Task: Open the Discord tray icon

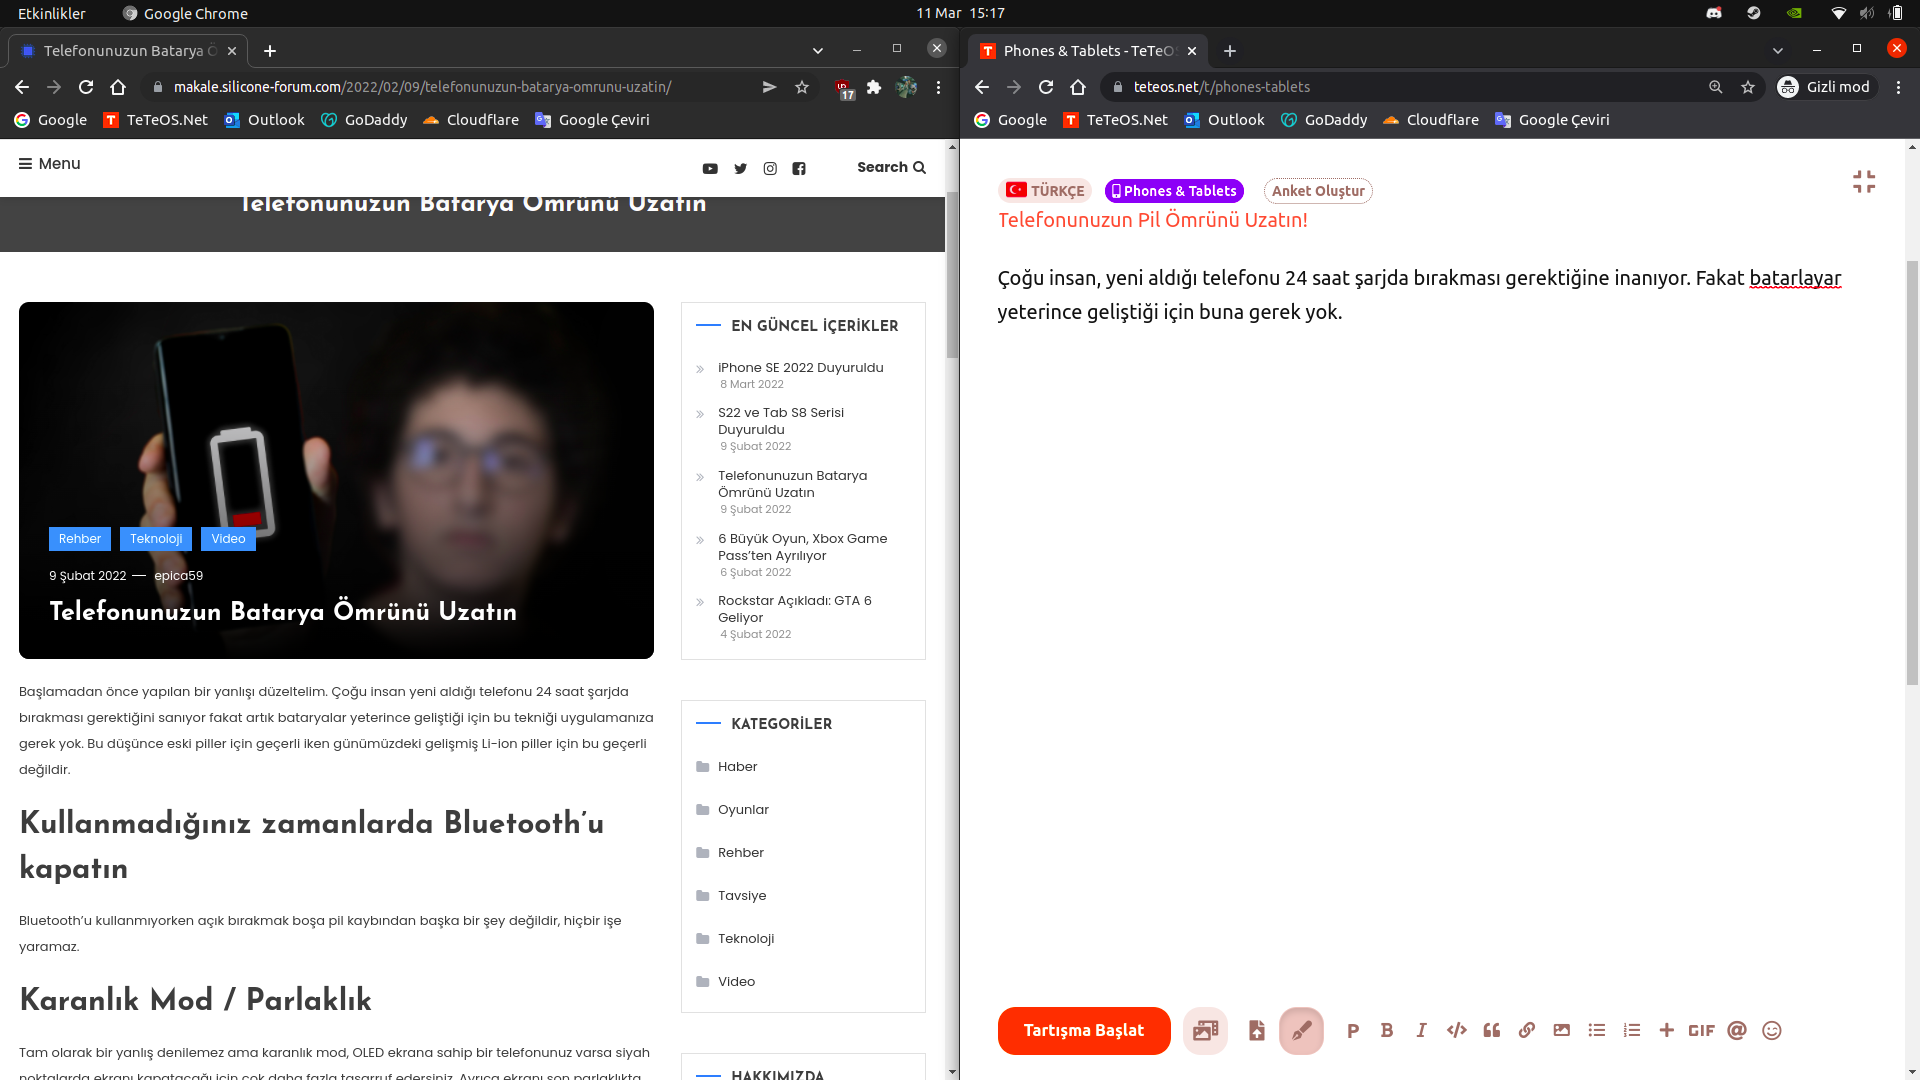Action: pyautogui.click(x=1714, y=13)
